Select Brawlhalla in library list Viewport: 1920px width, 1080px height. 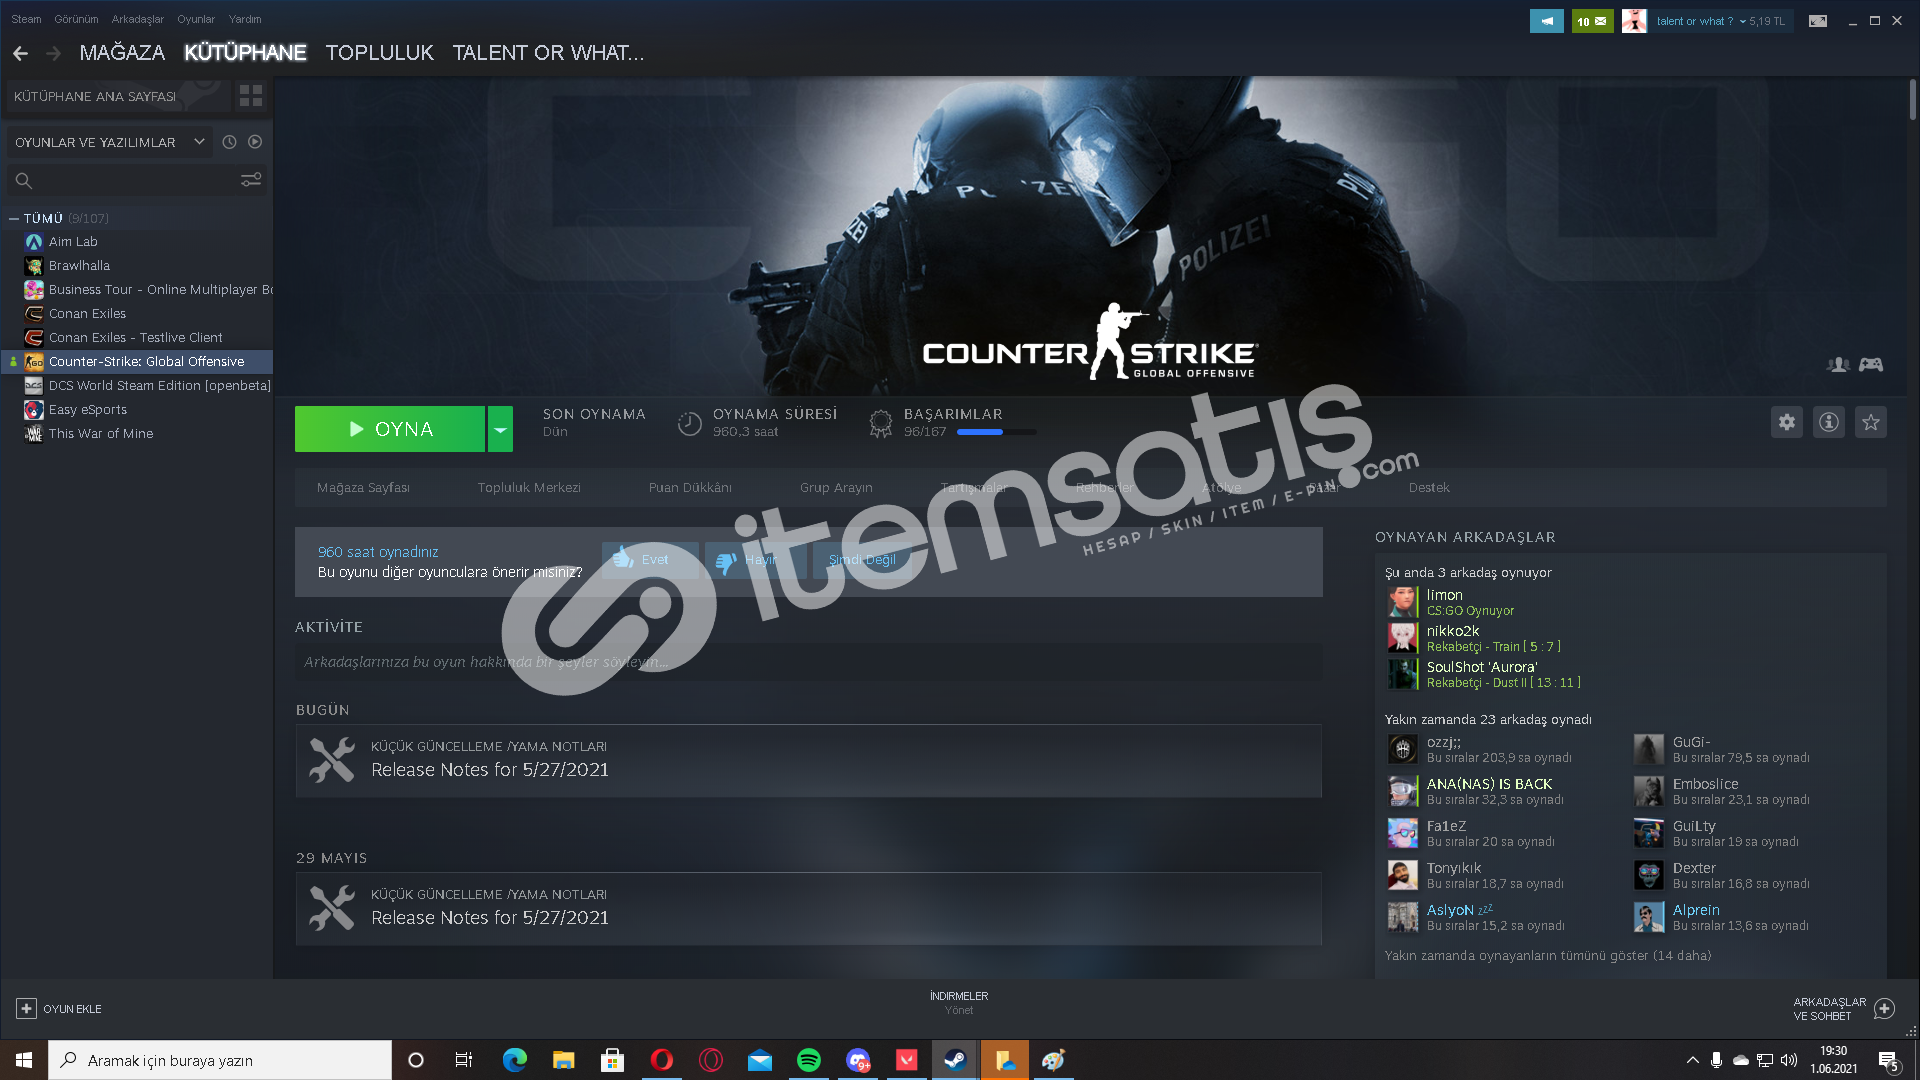tap(79, 266)
